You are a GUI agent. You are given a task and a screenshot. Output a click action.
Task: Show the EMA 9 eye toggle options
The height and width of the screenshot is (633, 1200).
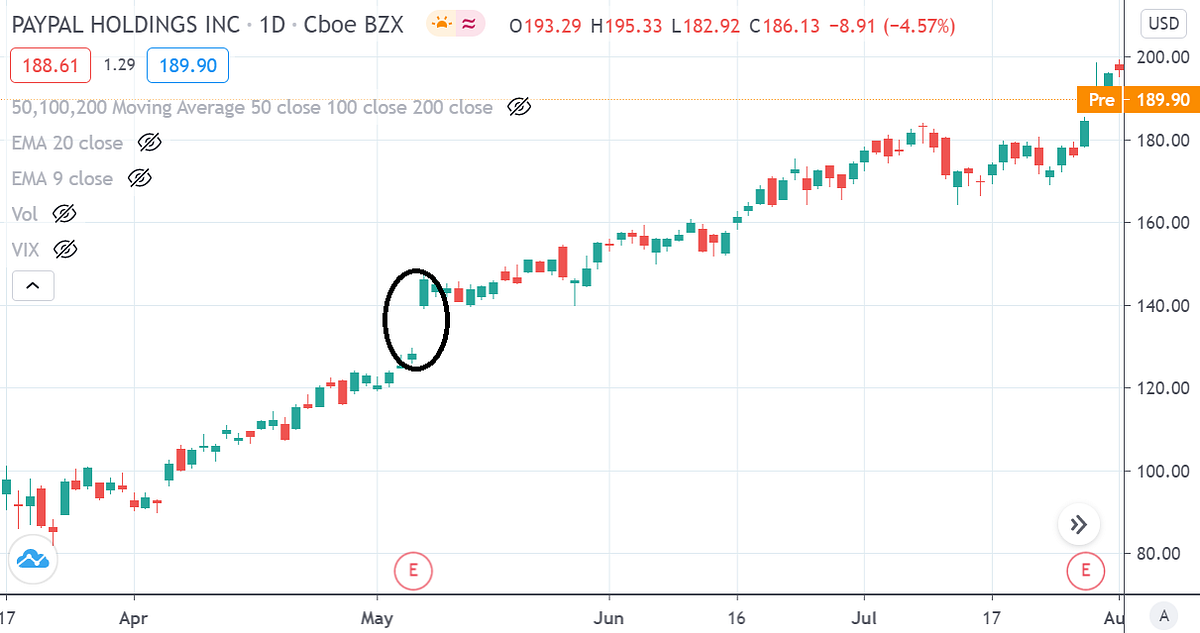coord(140,178)
